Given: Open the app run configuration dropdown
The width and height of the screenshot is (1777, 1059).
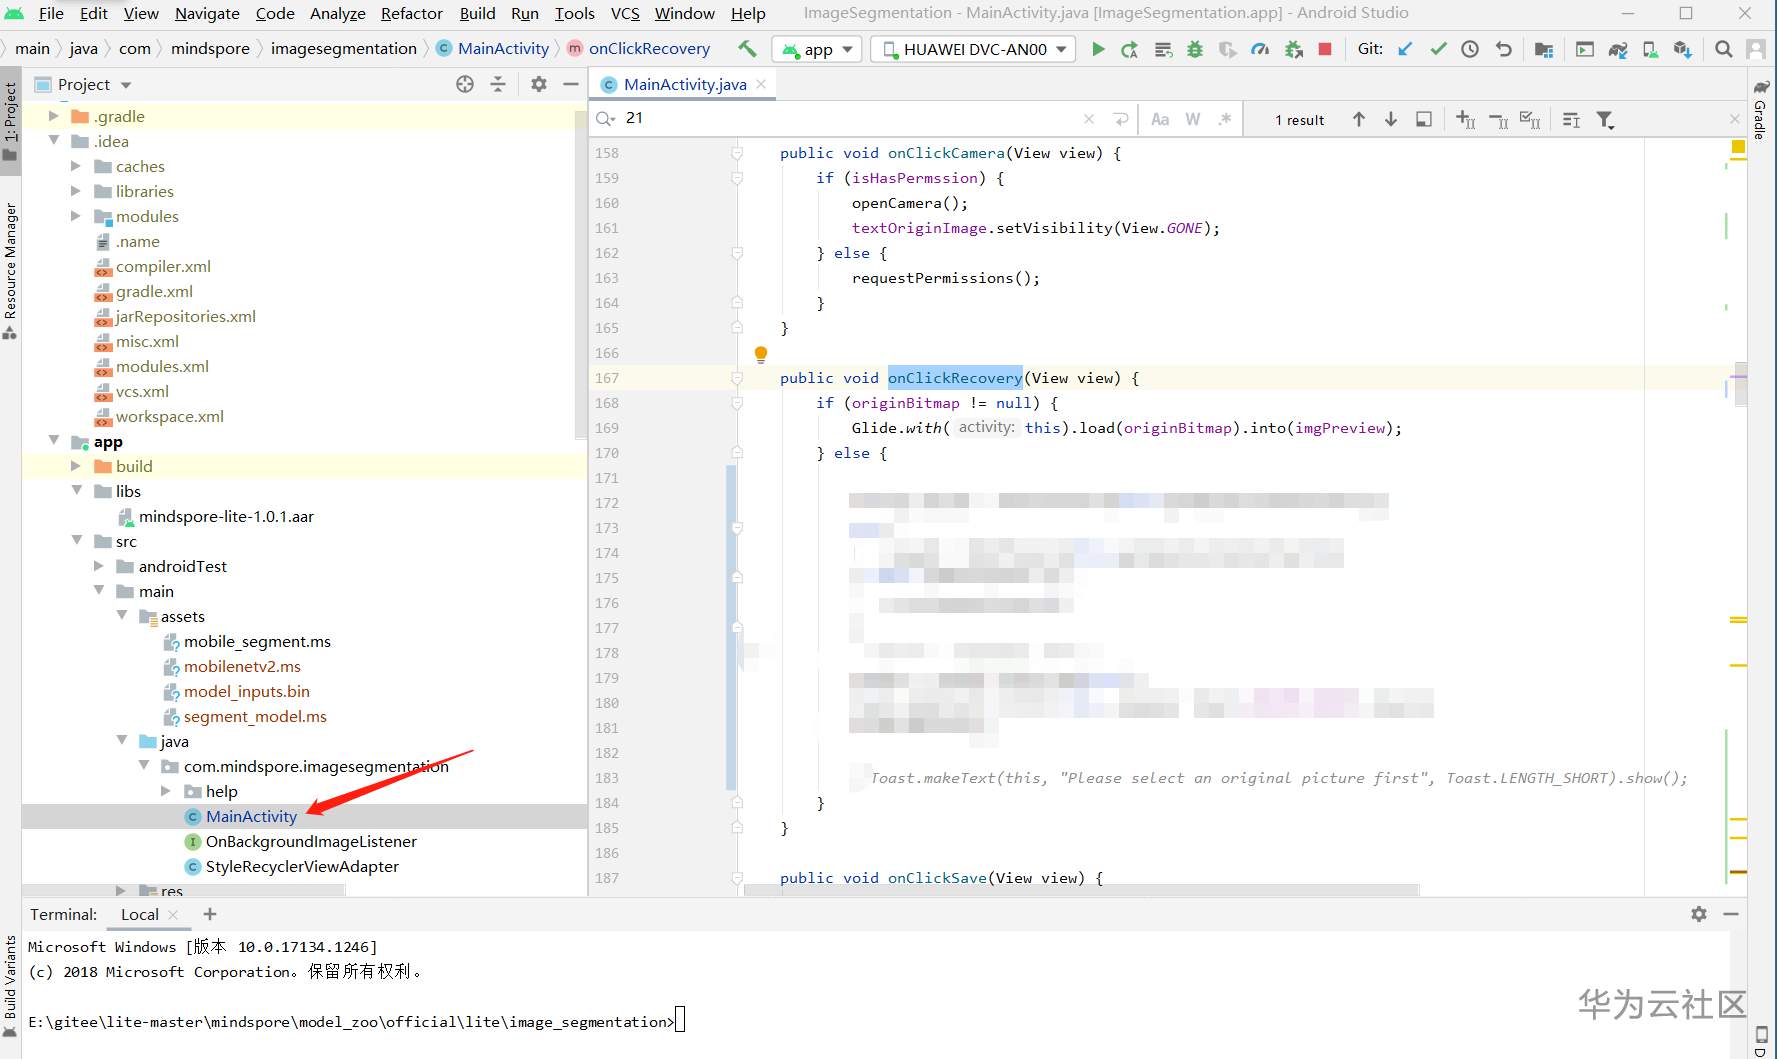Looking at the screenshot, I should point(817,49).
